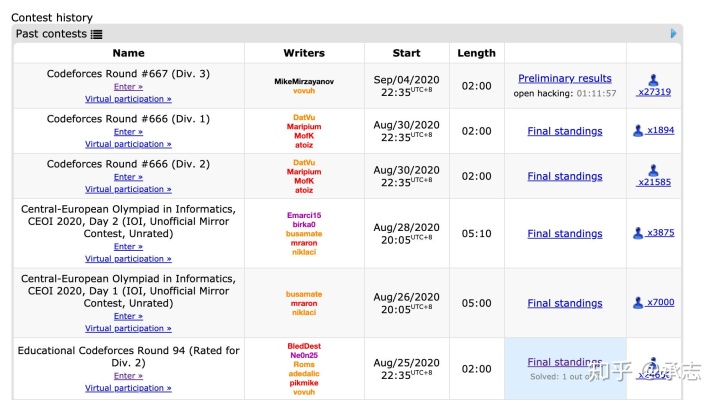The image size is (720, 400).
Task: Open MofK's profile in Round #666 Div. 1 row
Action: click(x=304, y=136)
